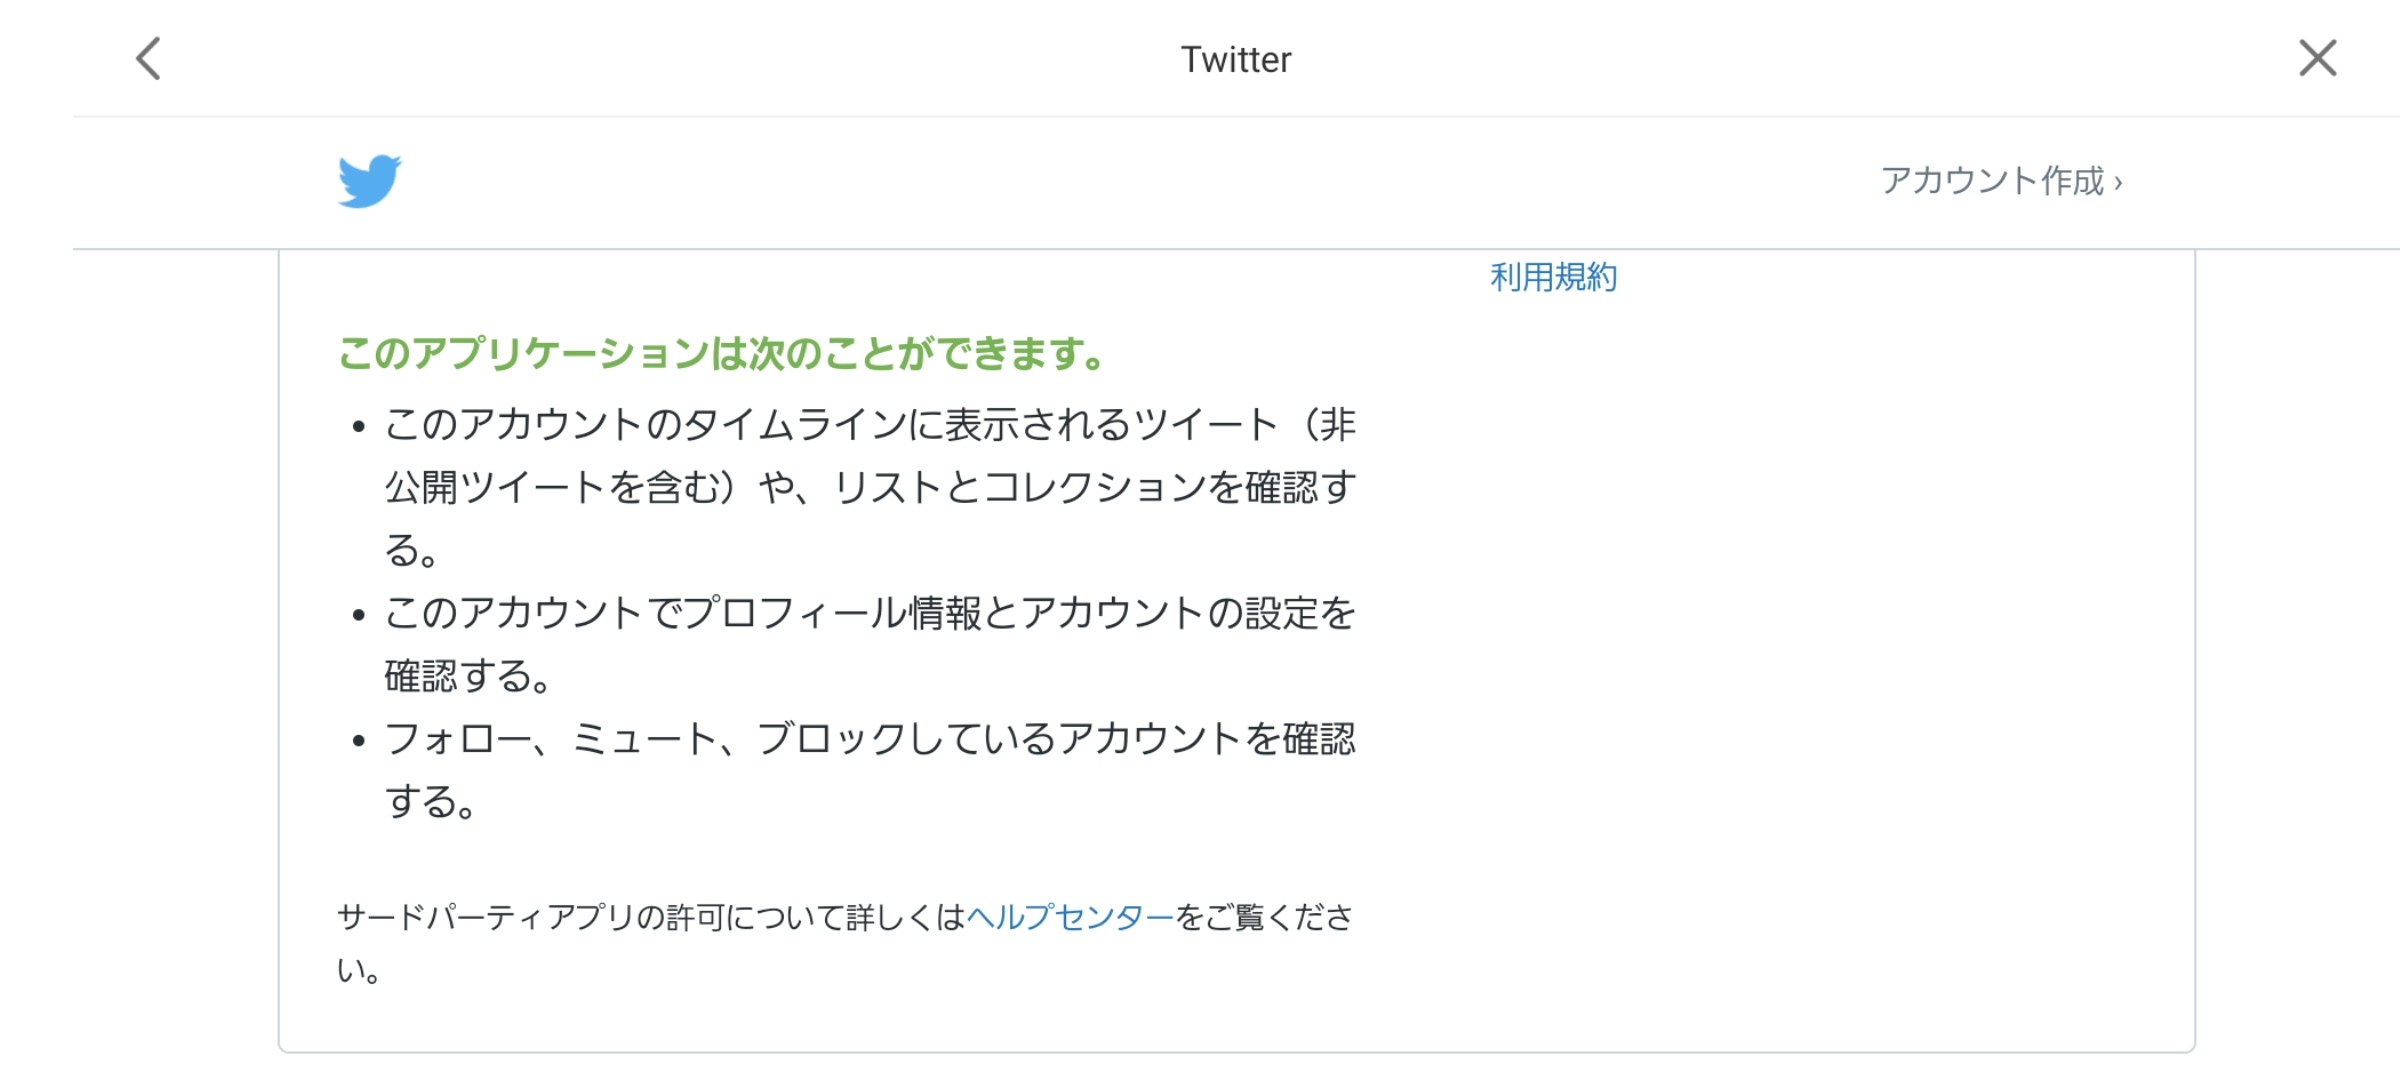Click the サードパーティアプリ footer paragraph
2400x1080 pixels.
pos(845,942)
